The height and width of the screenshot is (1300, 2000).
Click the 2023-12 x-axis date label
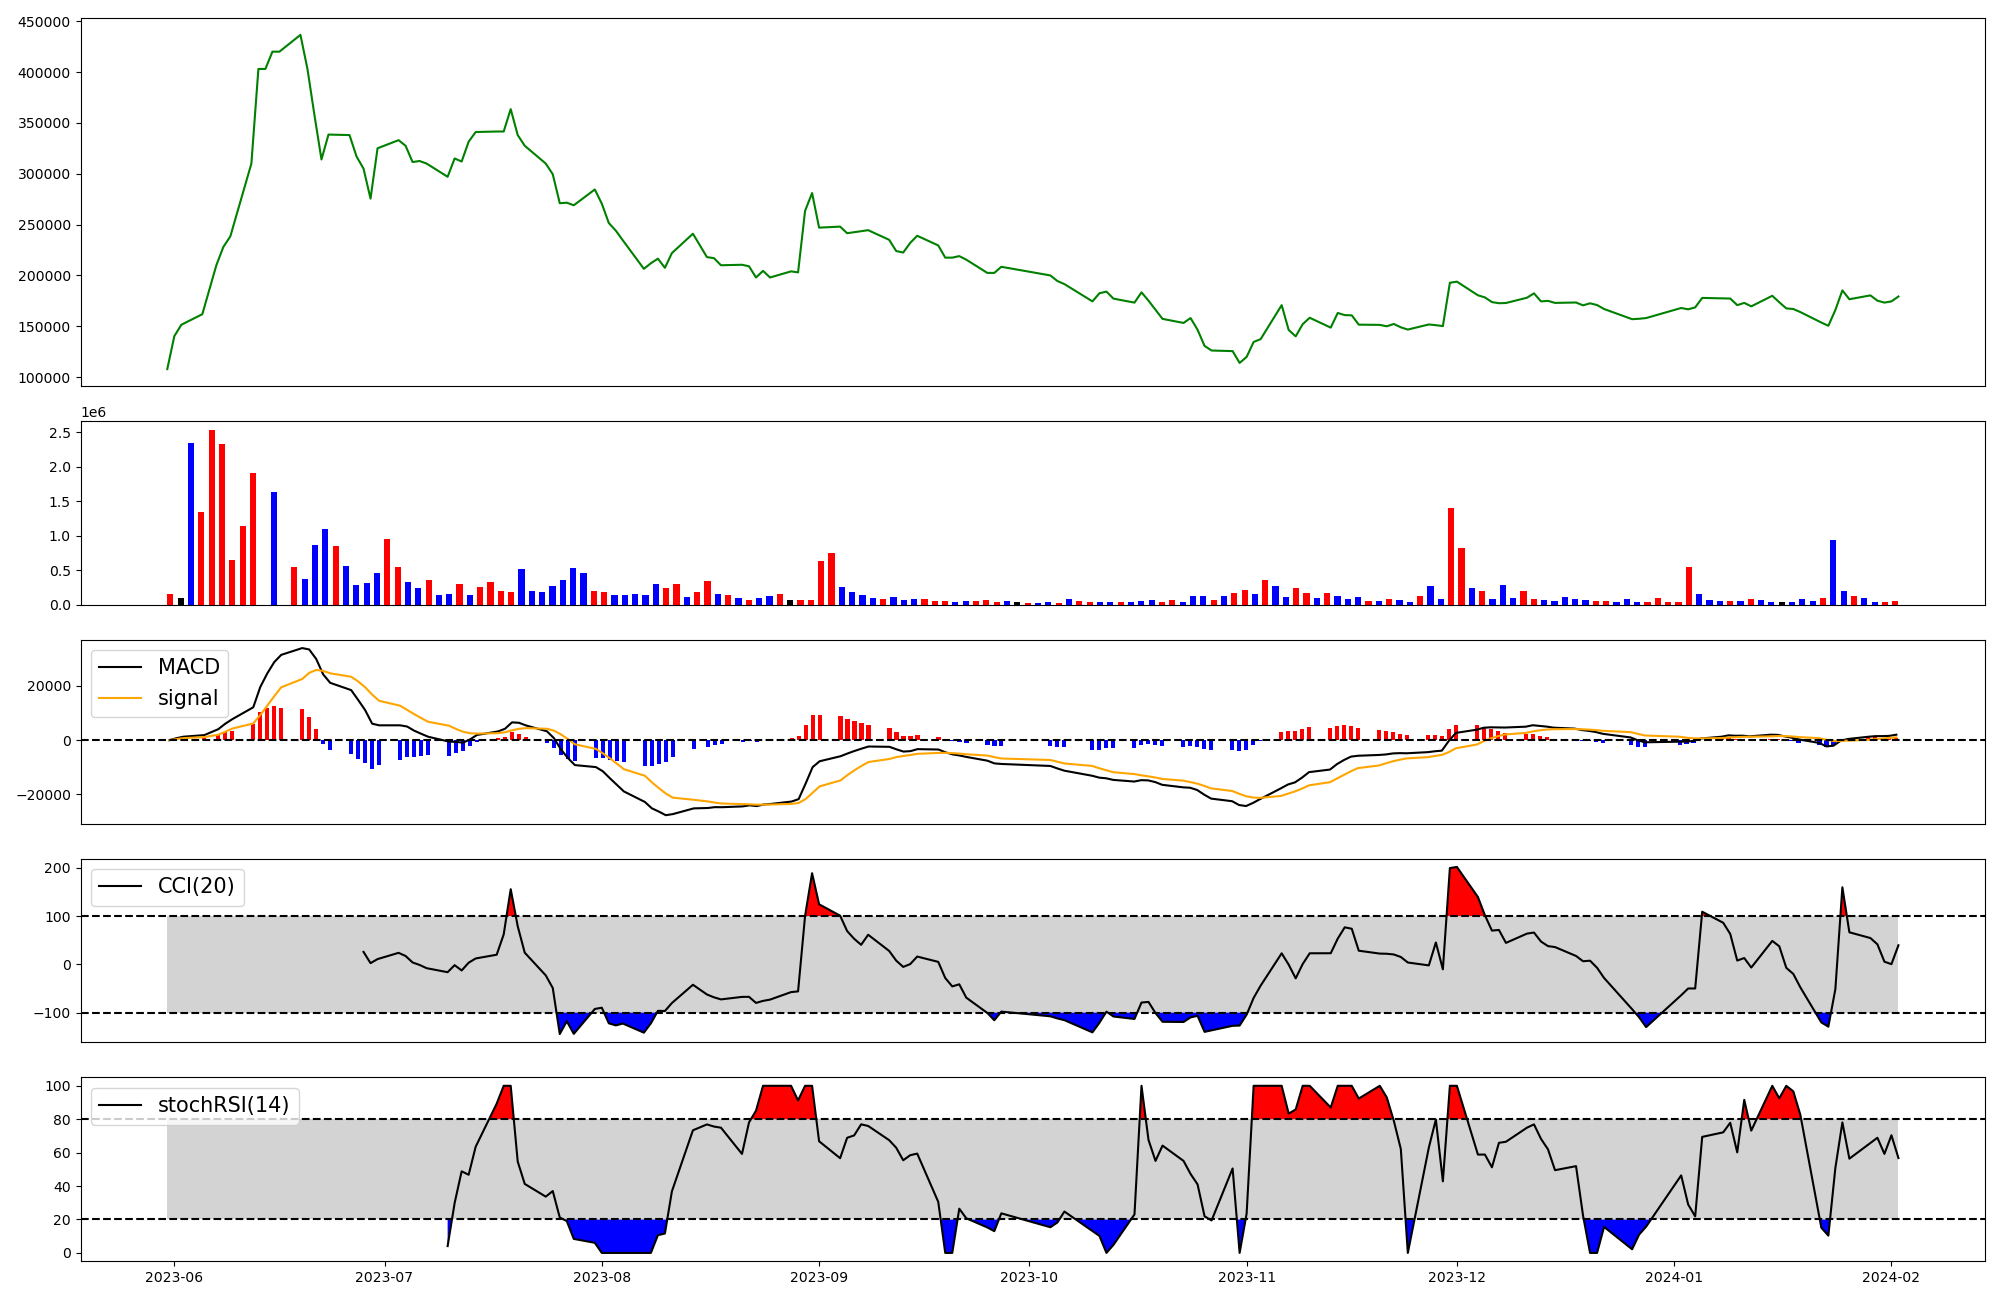(1456, 1277)
